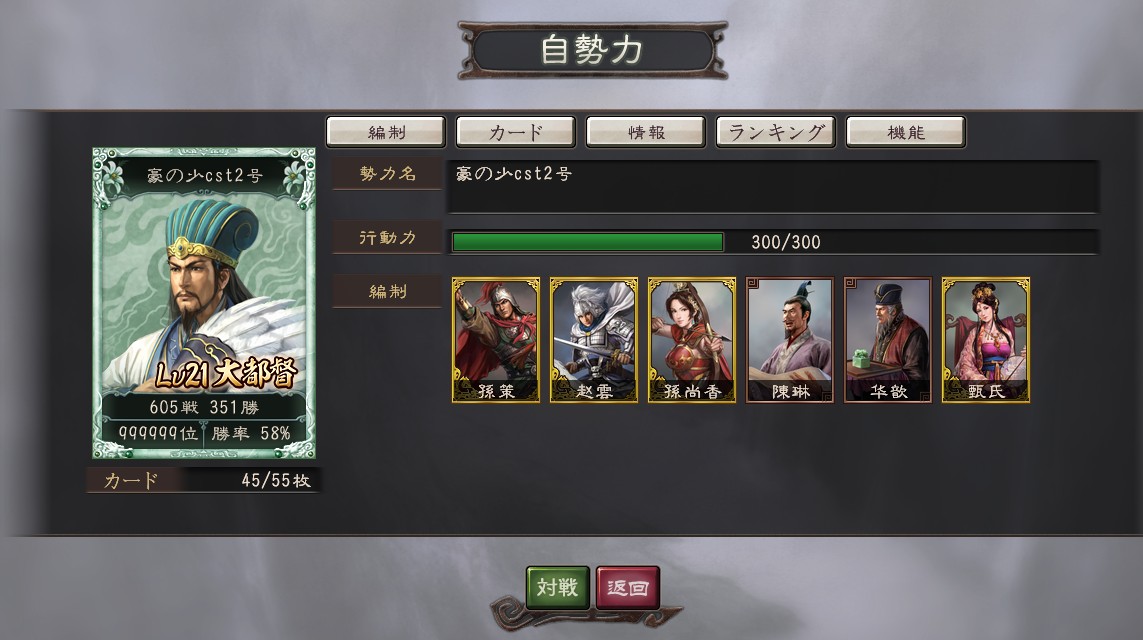Open the カード tab
Viewport: 1143px width, 640px height.
[x=515, y=132]
